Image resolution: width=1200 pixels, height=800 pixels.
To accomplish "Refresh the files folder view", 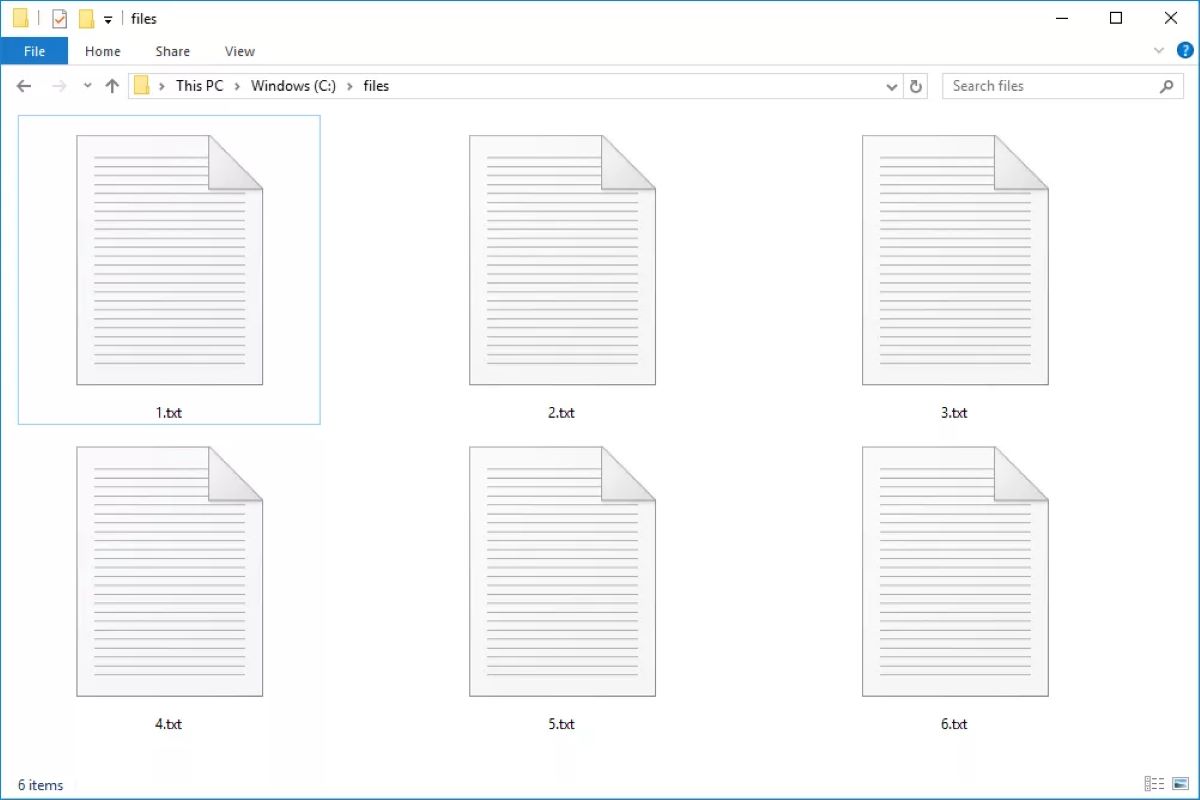I will [916, 86].
